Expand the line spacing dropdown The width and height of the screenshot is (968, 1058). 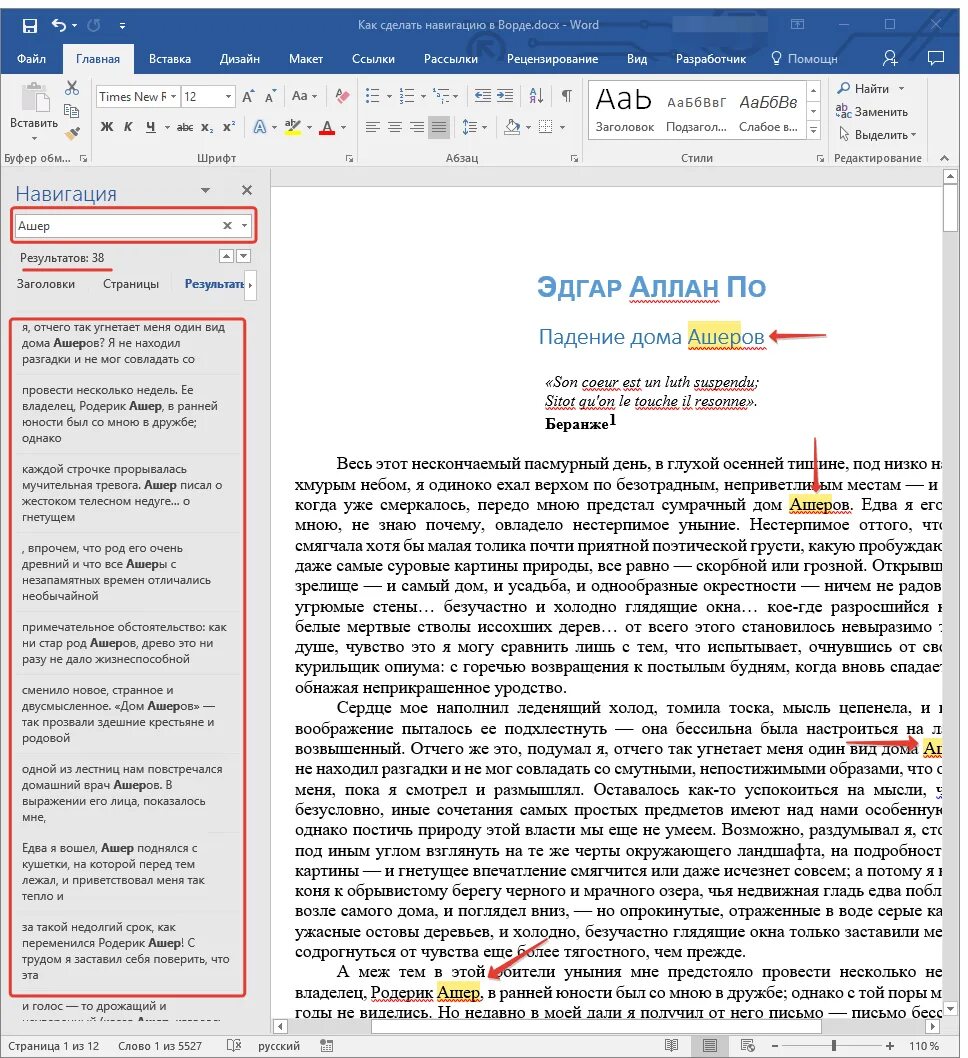point(484,127)
